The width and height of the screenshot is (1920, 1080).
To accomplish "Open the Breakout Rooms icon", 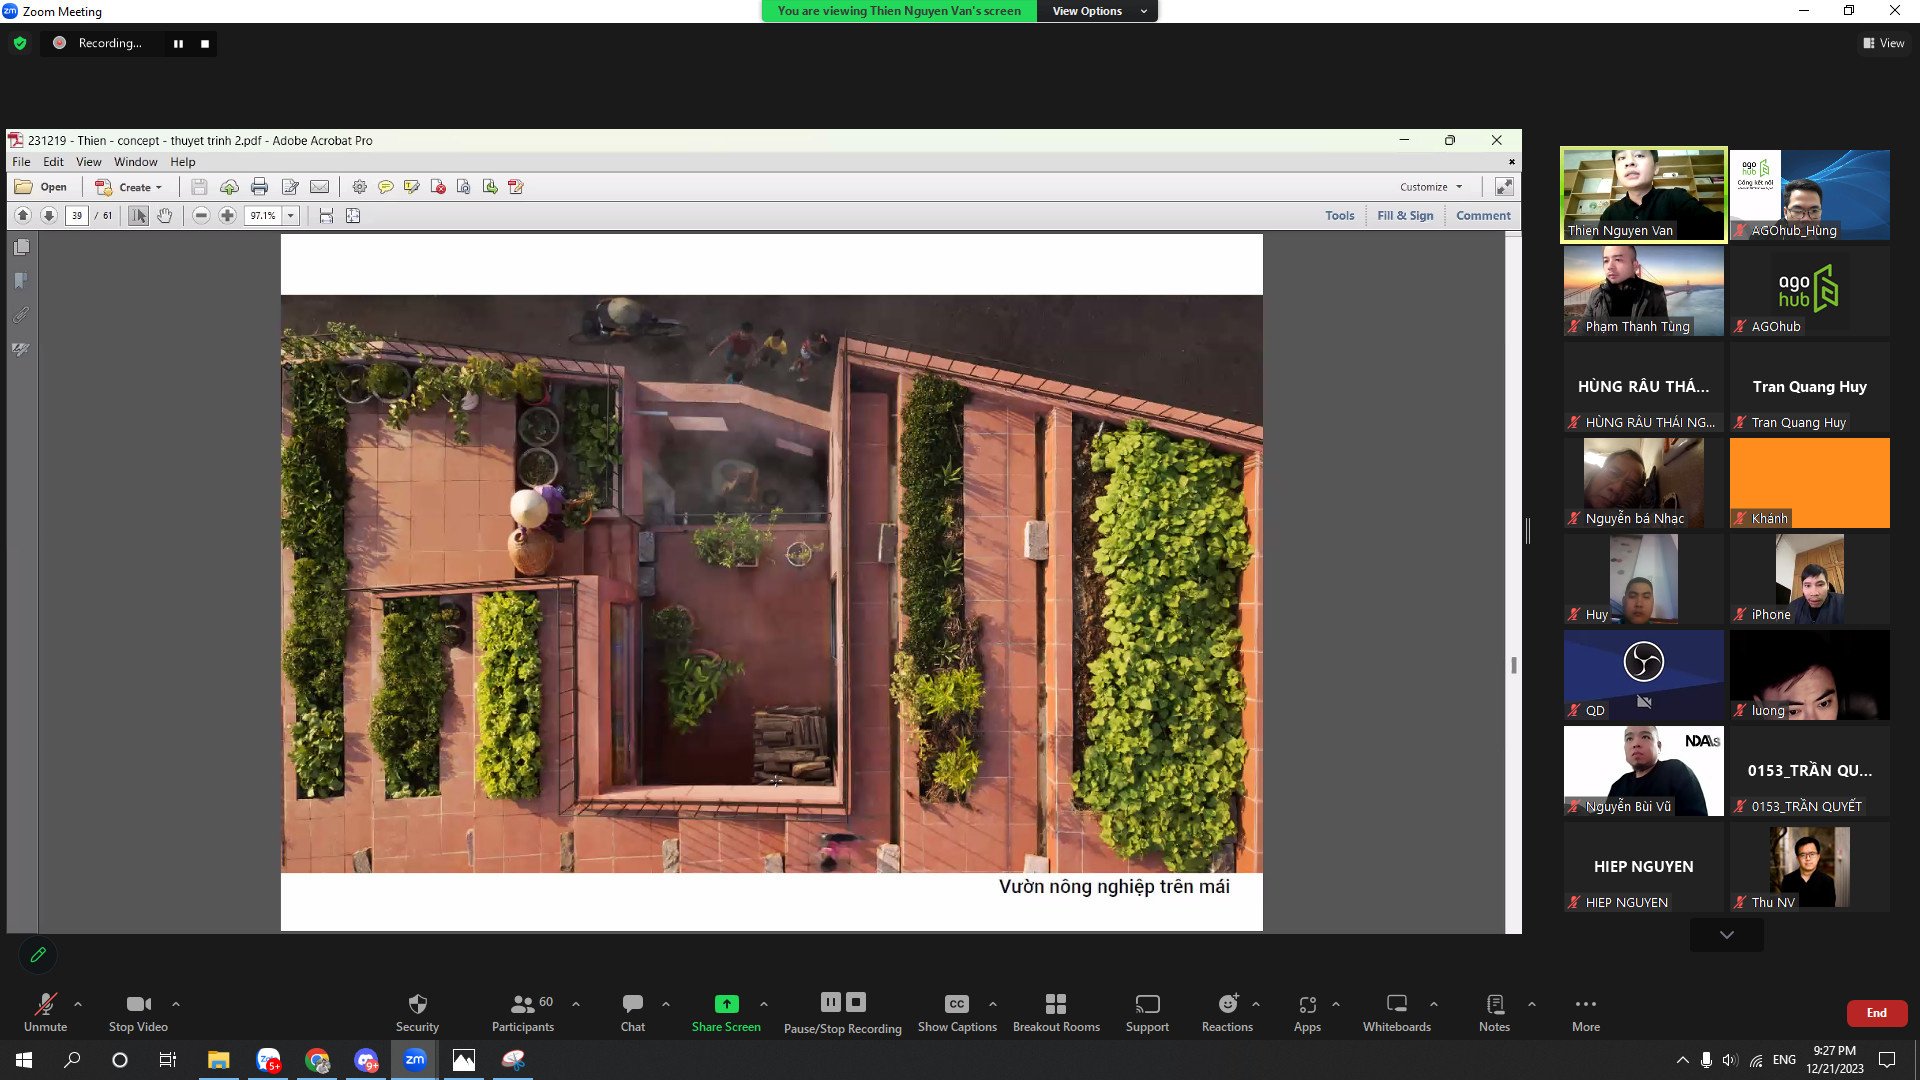I will [1055, 1004].
